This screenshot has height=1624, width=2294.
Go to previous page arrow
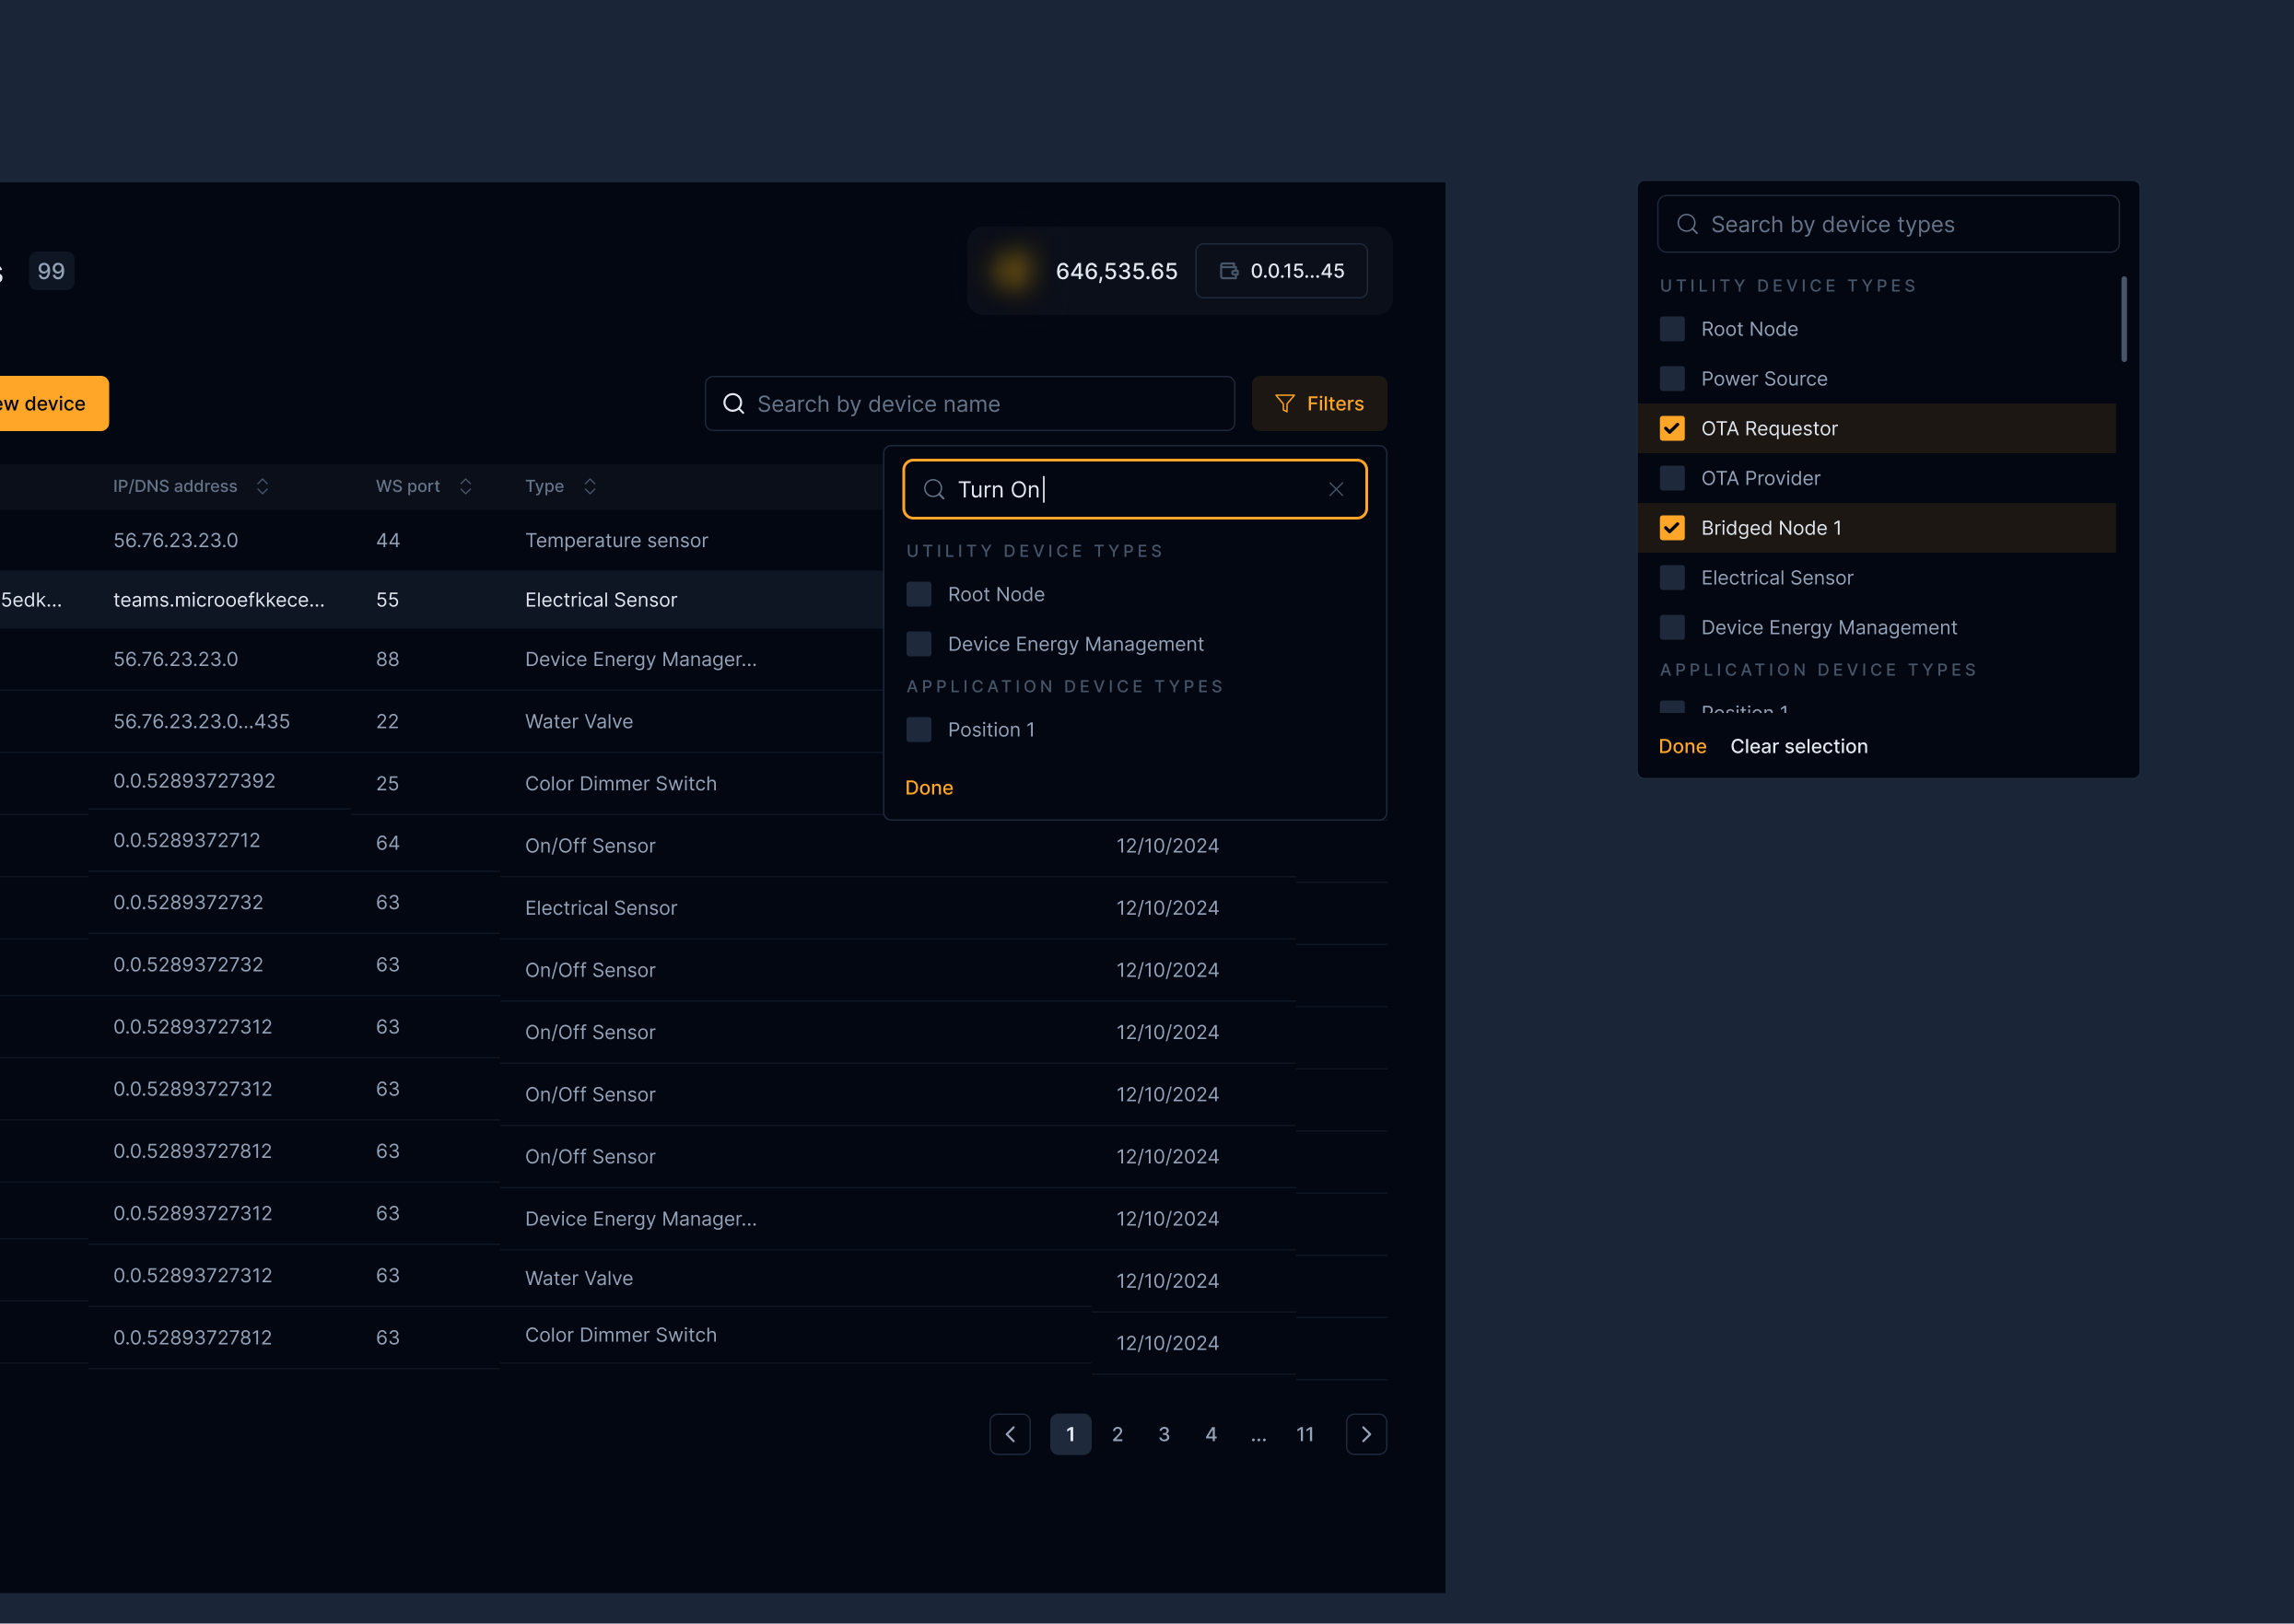coord(1009,1433)
